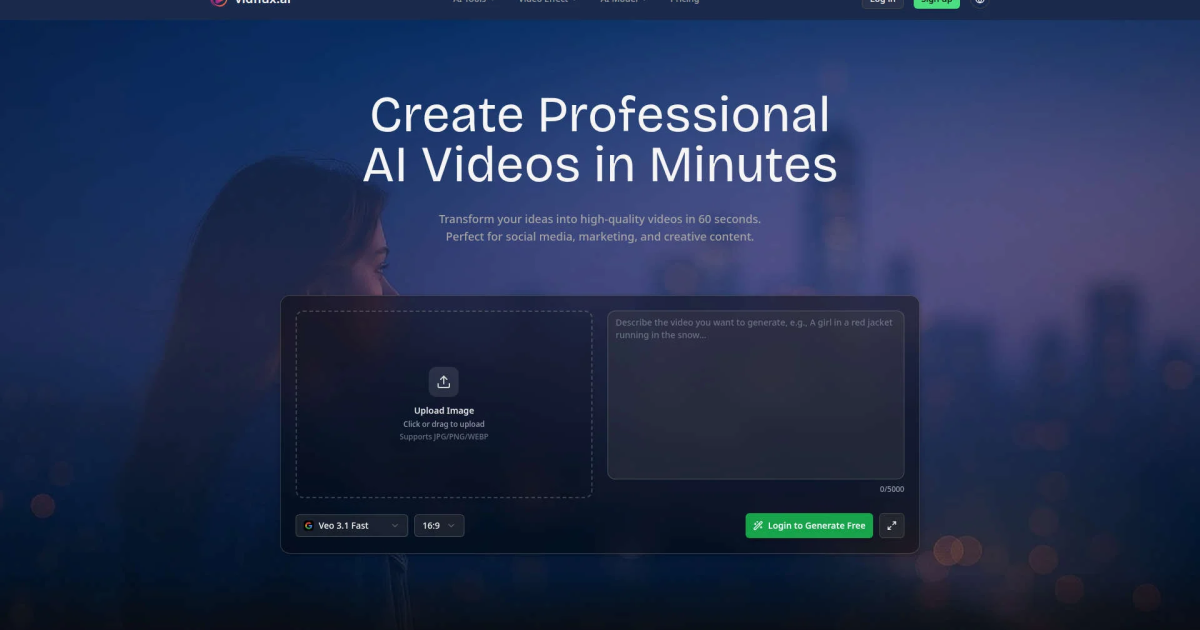Click the Create Professional AI Videos heading
The height and width of the screenshot is (630, 1200).
coord(600,139)
